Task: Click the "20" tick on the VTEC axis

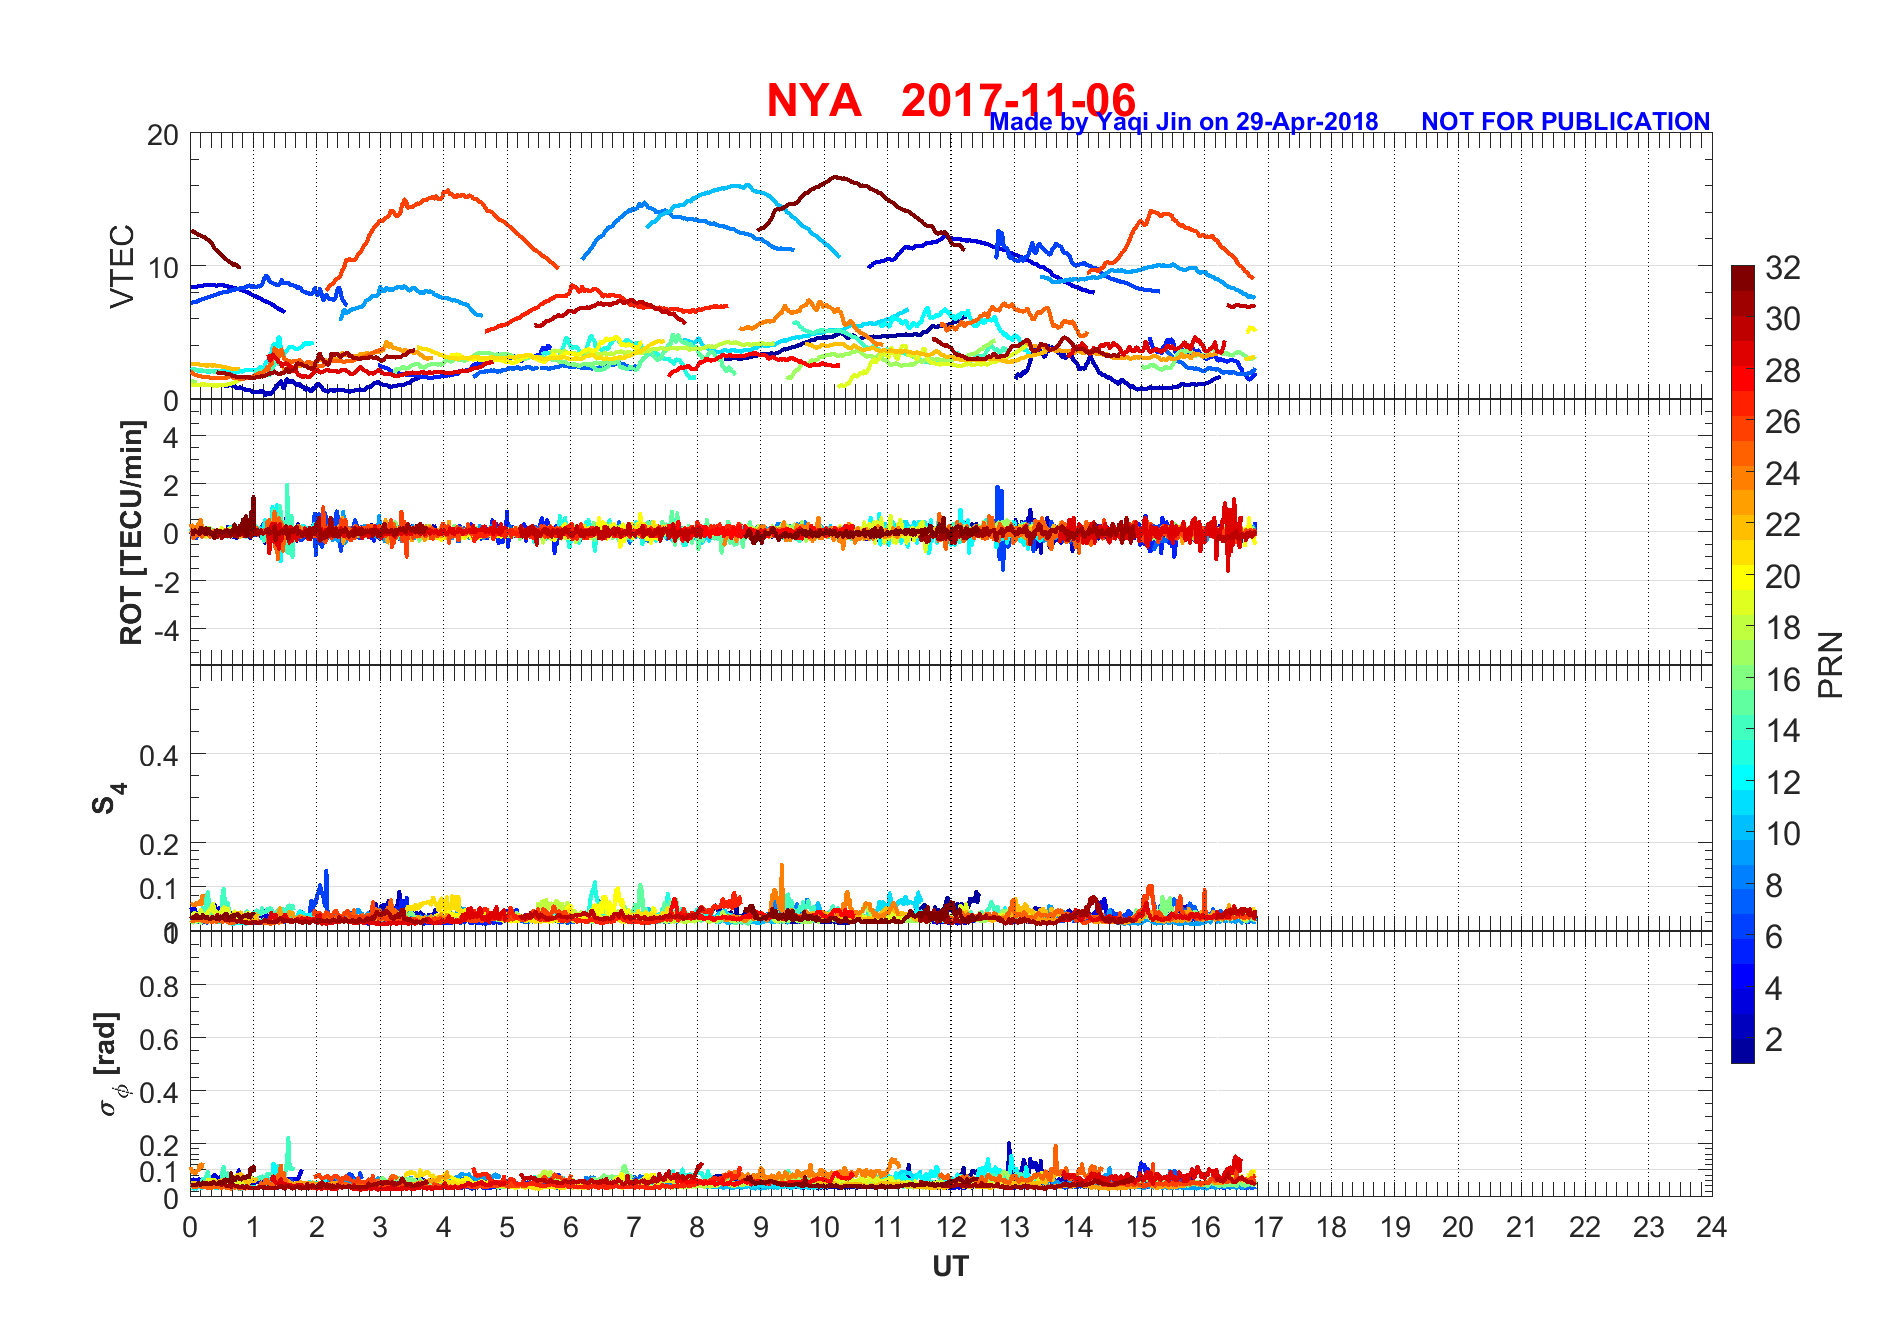Action: pos(163,135)
